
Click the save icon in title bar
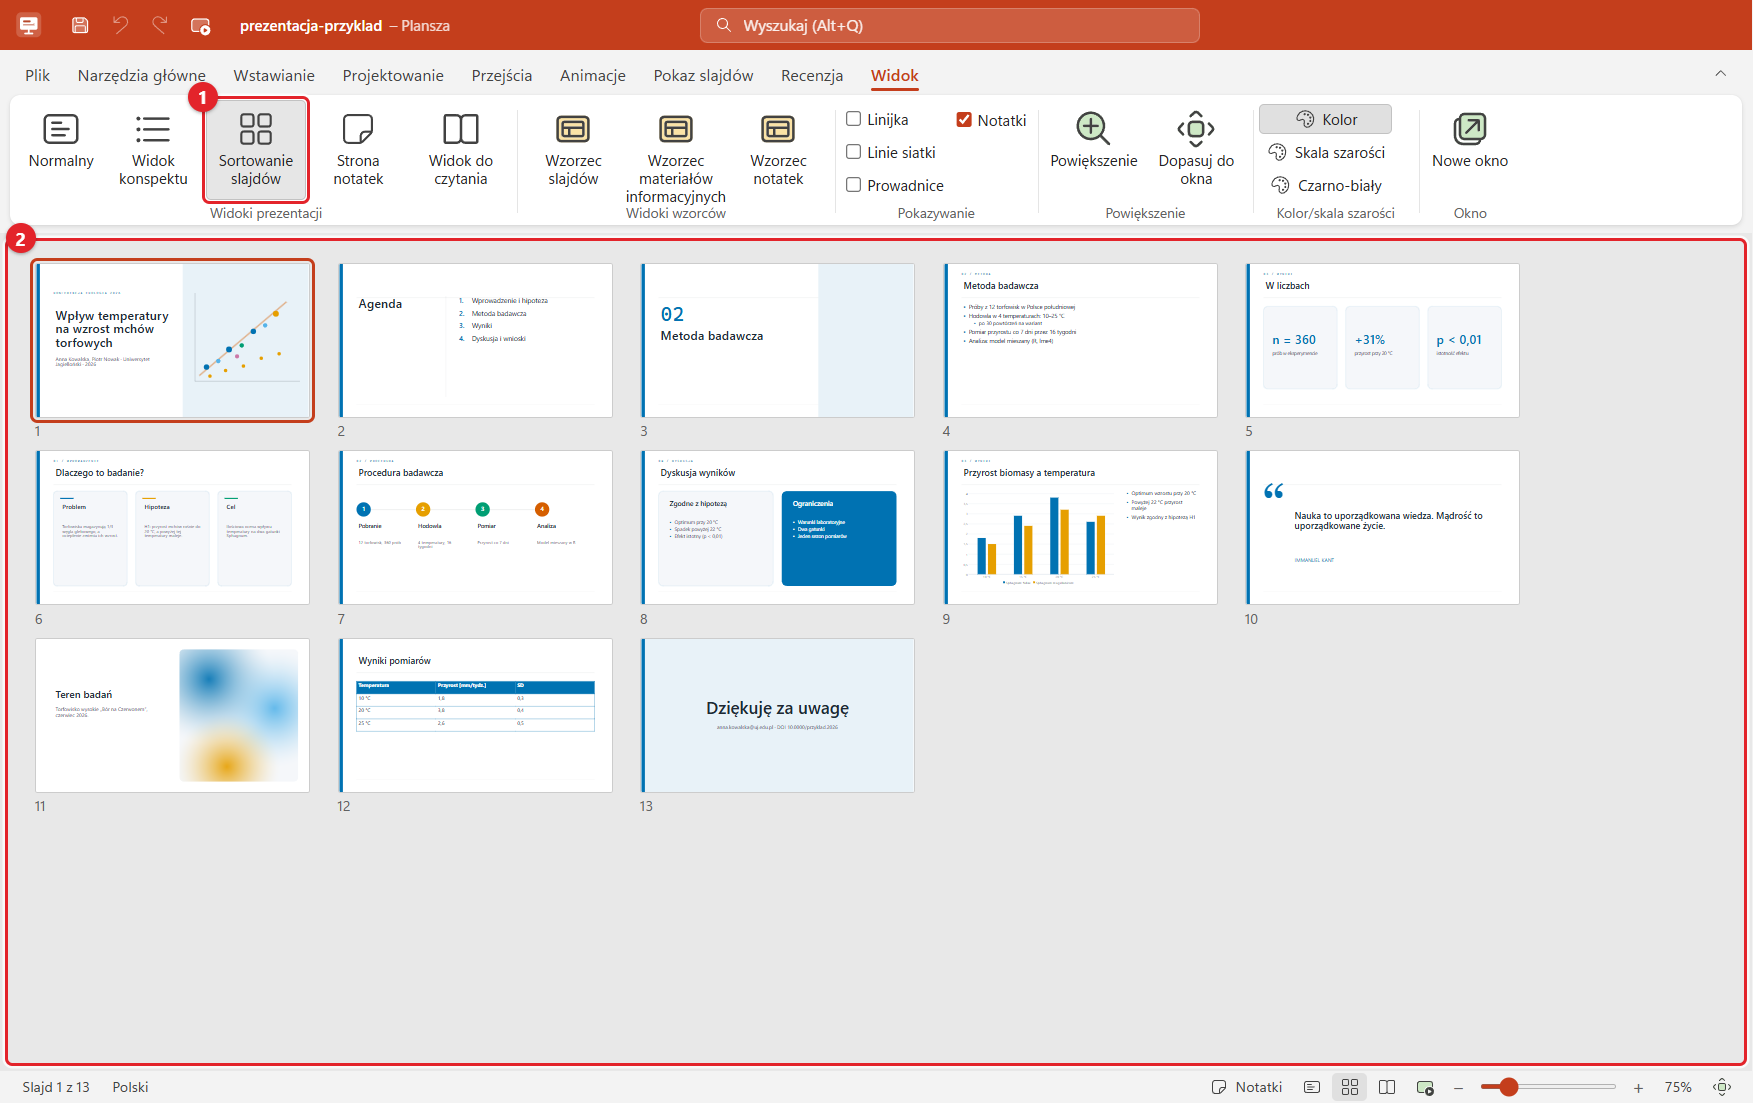tap(80, 25)
